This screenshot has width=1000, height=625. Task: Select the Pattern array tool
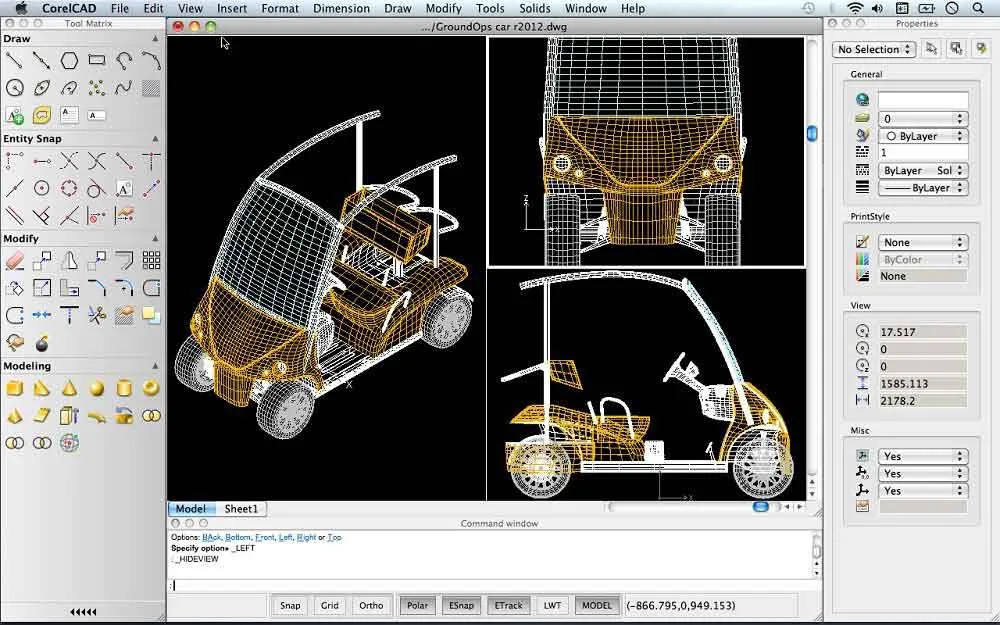click(x=151, y=260)
